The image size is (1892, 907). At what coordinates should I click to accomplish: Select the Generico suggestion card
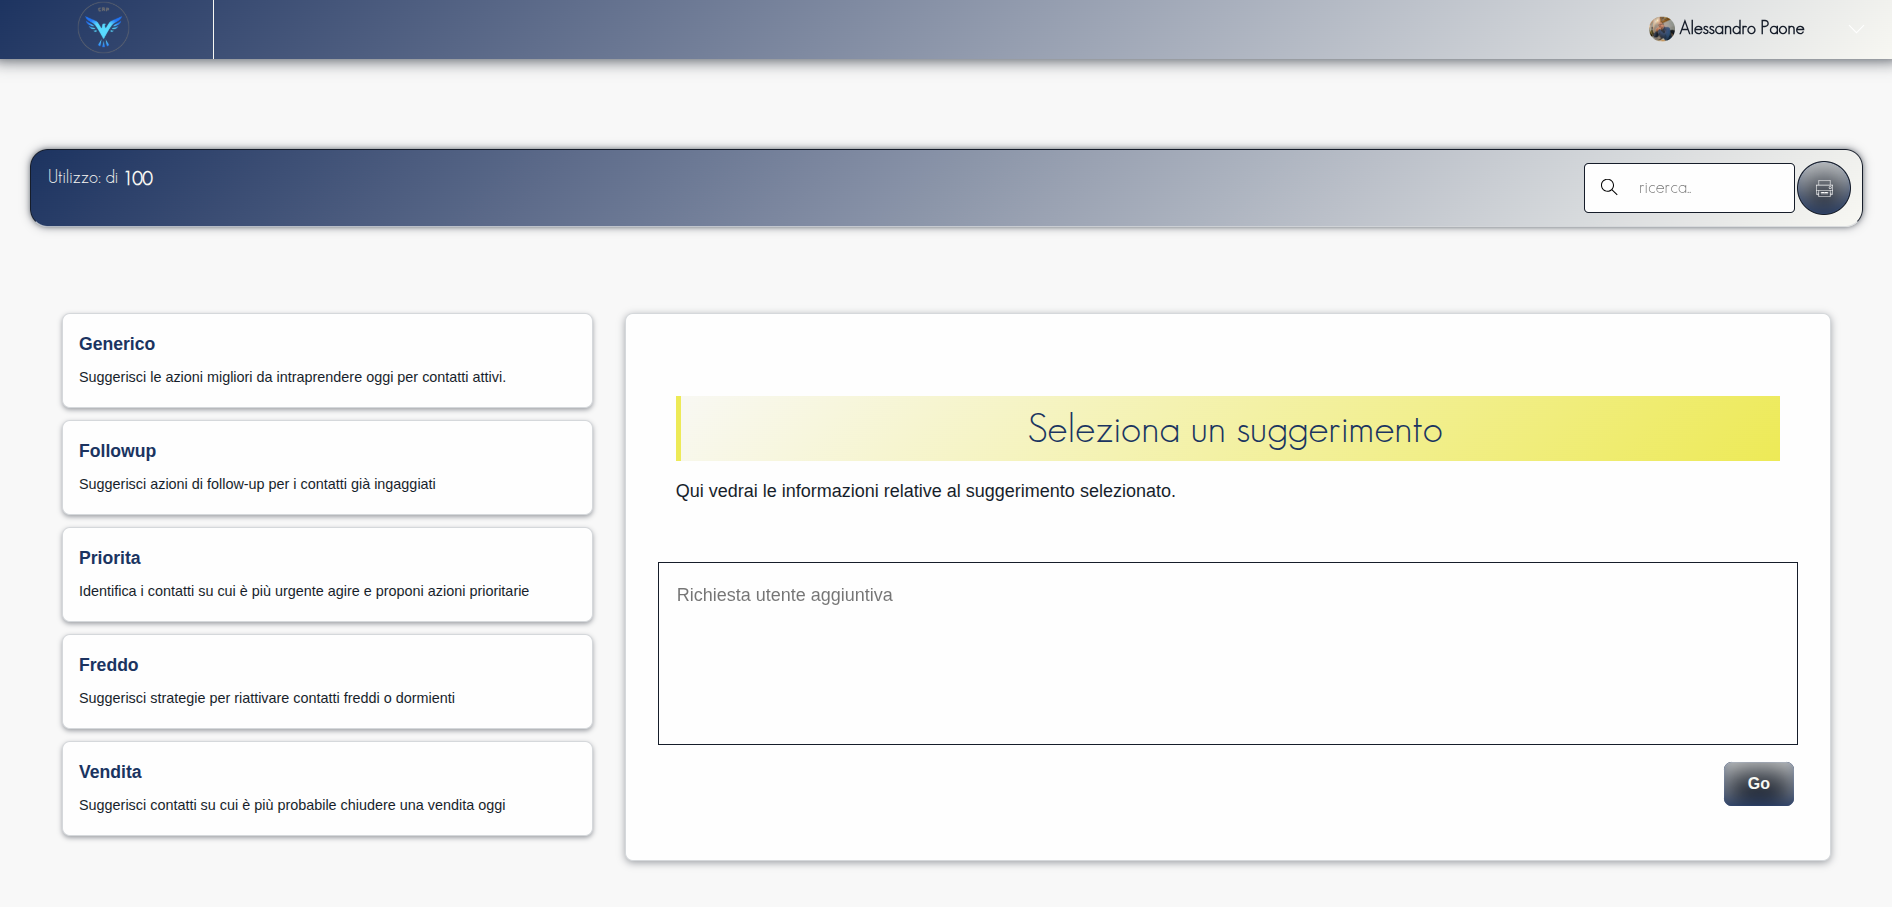tap(327, 360)
